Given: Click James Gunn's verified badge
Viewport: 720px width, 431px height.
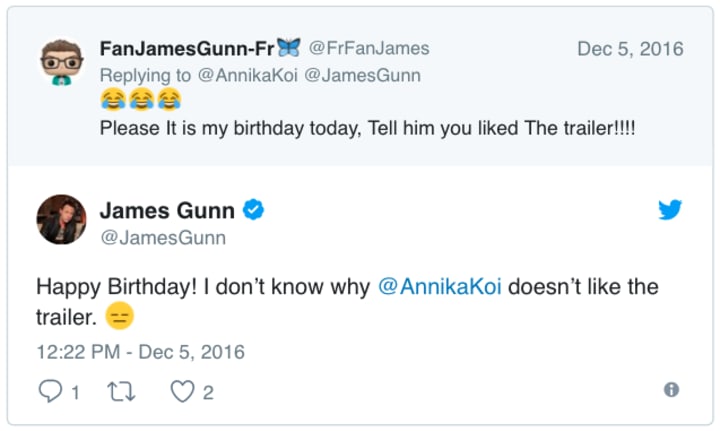Looking at the screenshot, I should pyautogui.click(x=254, y=210).
